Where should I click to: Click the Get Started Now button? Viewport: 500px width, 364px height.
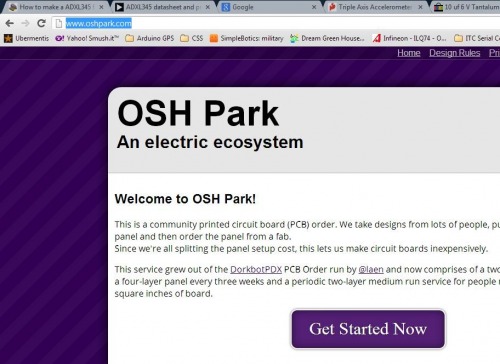(x=368, y=329)
